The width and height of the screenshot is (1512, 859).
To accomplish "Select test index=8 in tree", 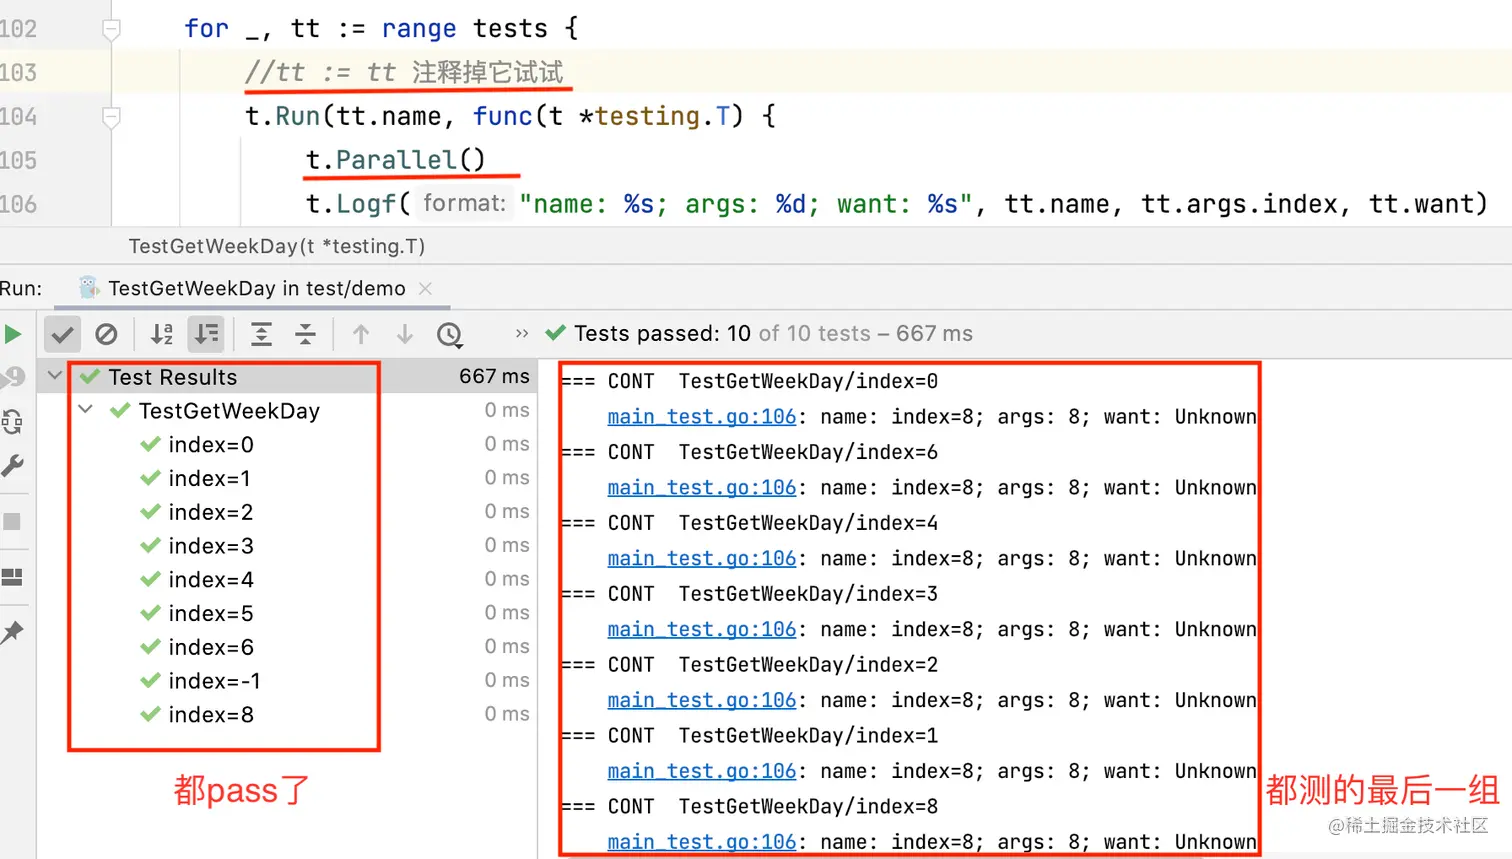I will pyautogui.click(x=211, y=716).
